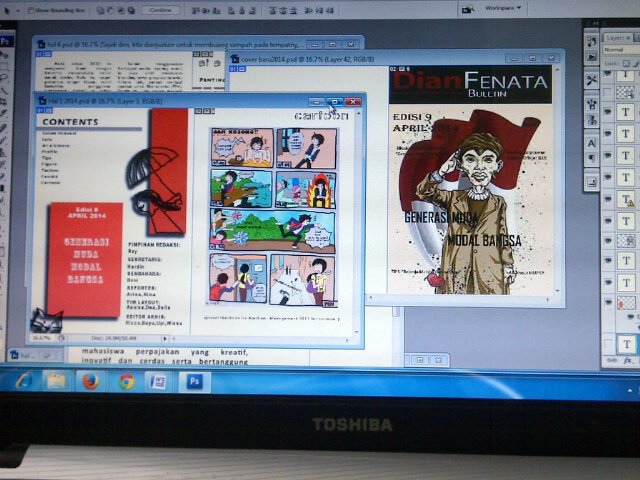Open the Workspace dropdown menu
Screen dimensions: 640x480
click(503, 8)
